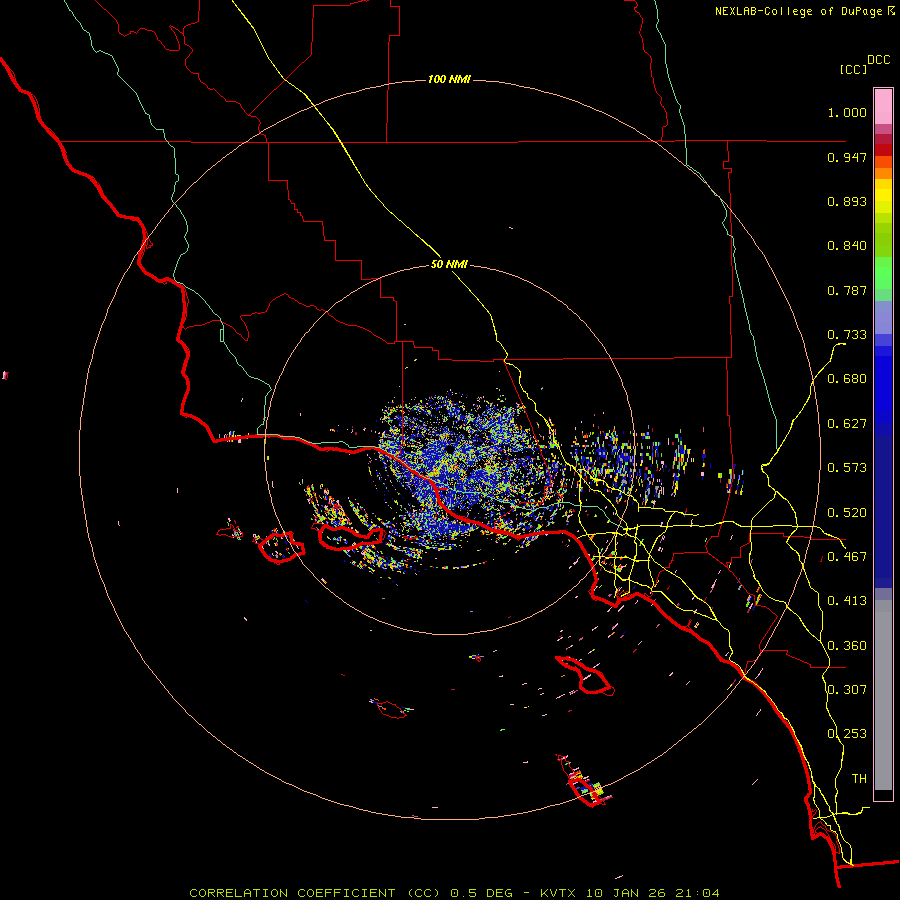Select the 0.840 scale value
Viewport: 900px width, 900px height.
pyautogui.click(x=847, y=246)
